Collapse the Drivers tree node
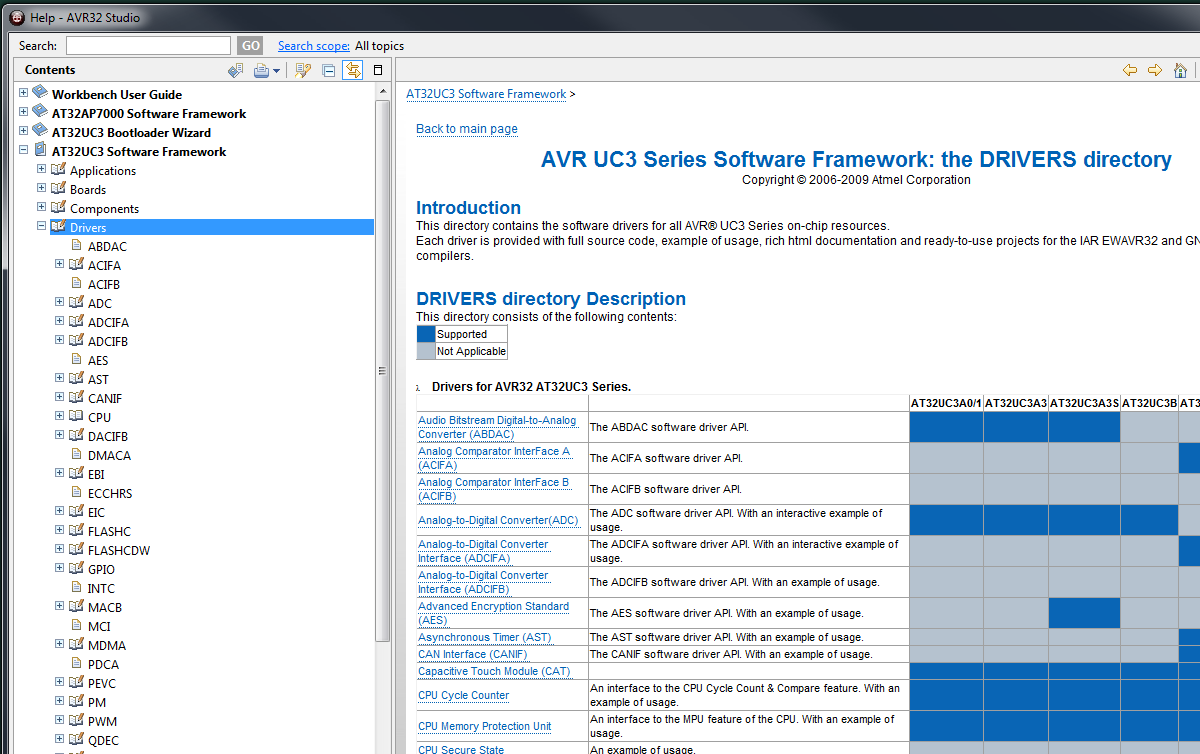Viewport: 1200px width, 754px height. [41, 226]
